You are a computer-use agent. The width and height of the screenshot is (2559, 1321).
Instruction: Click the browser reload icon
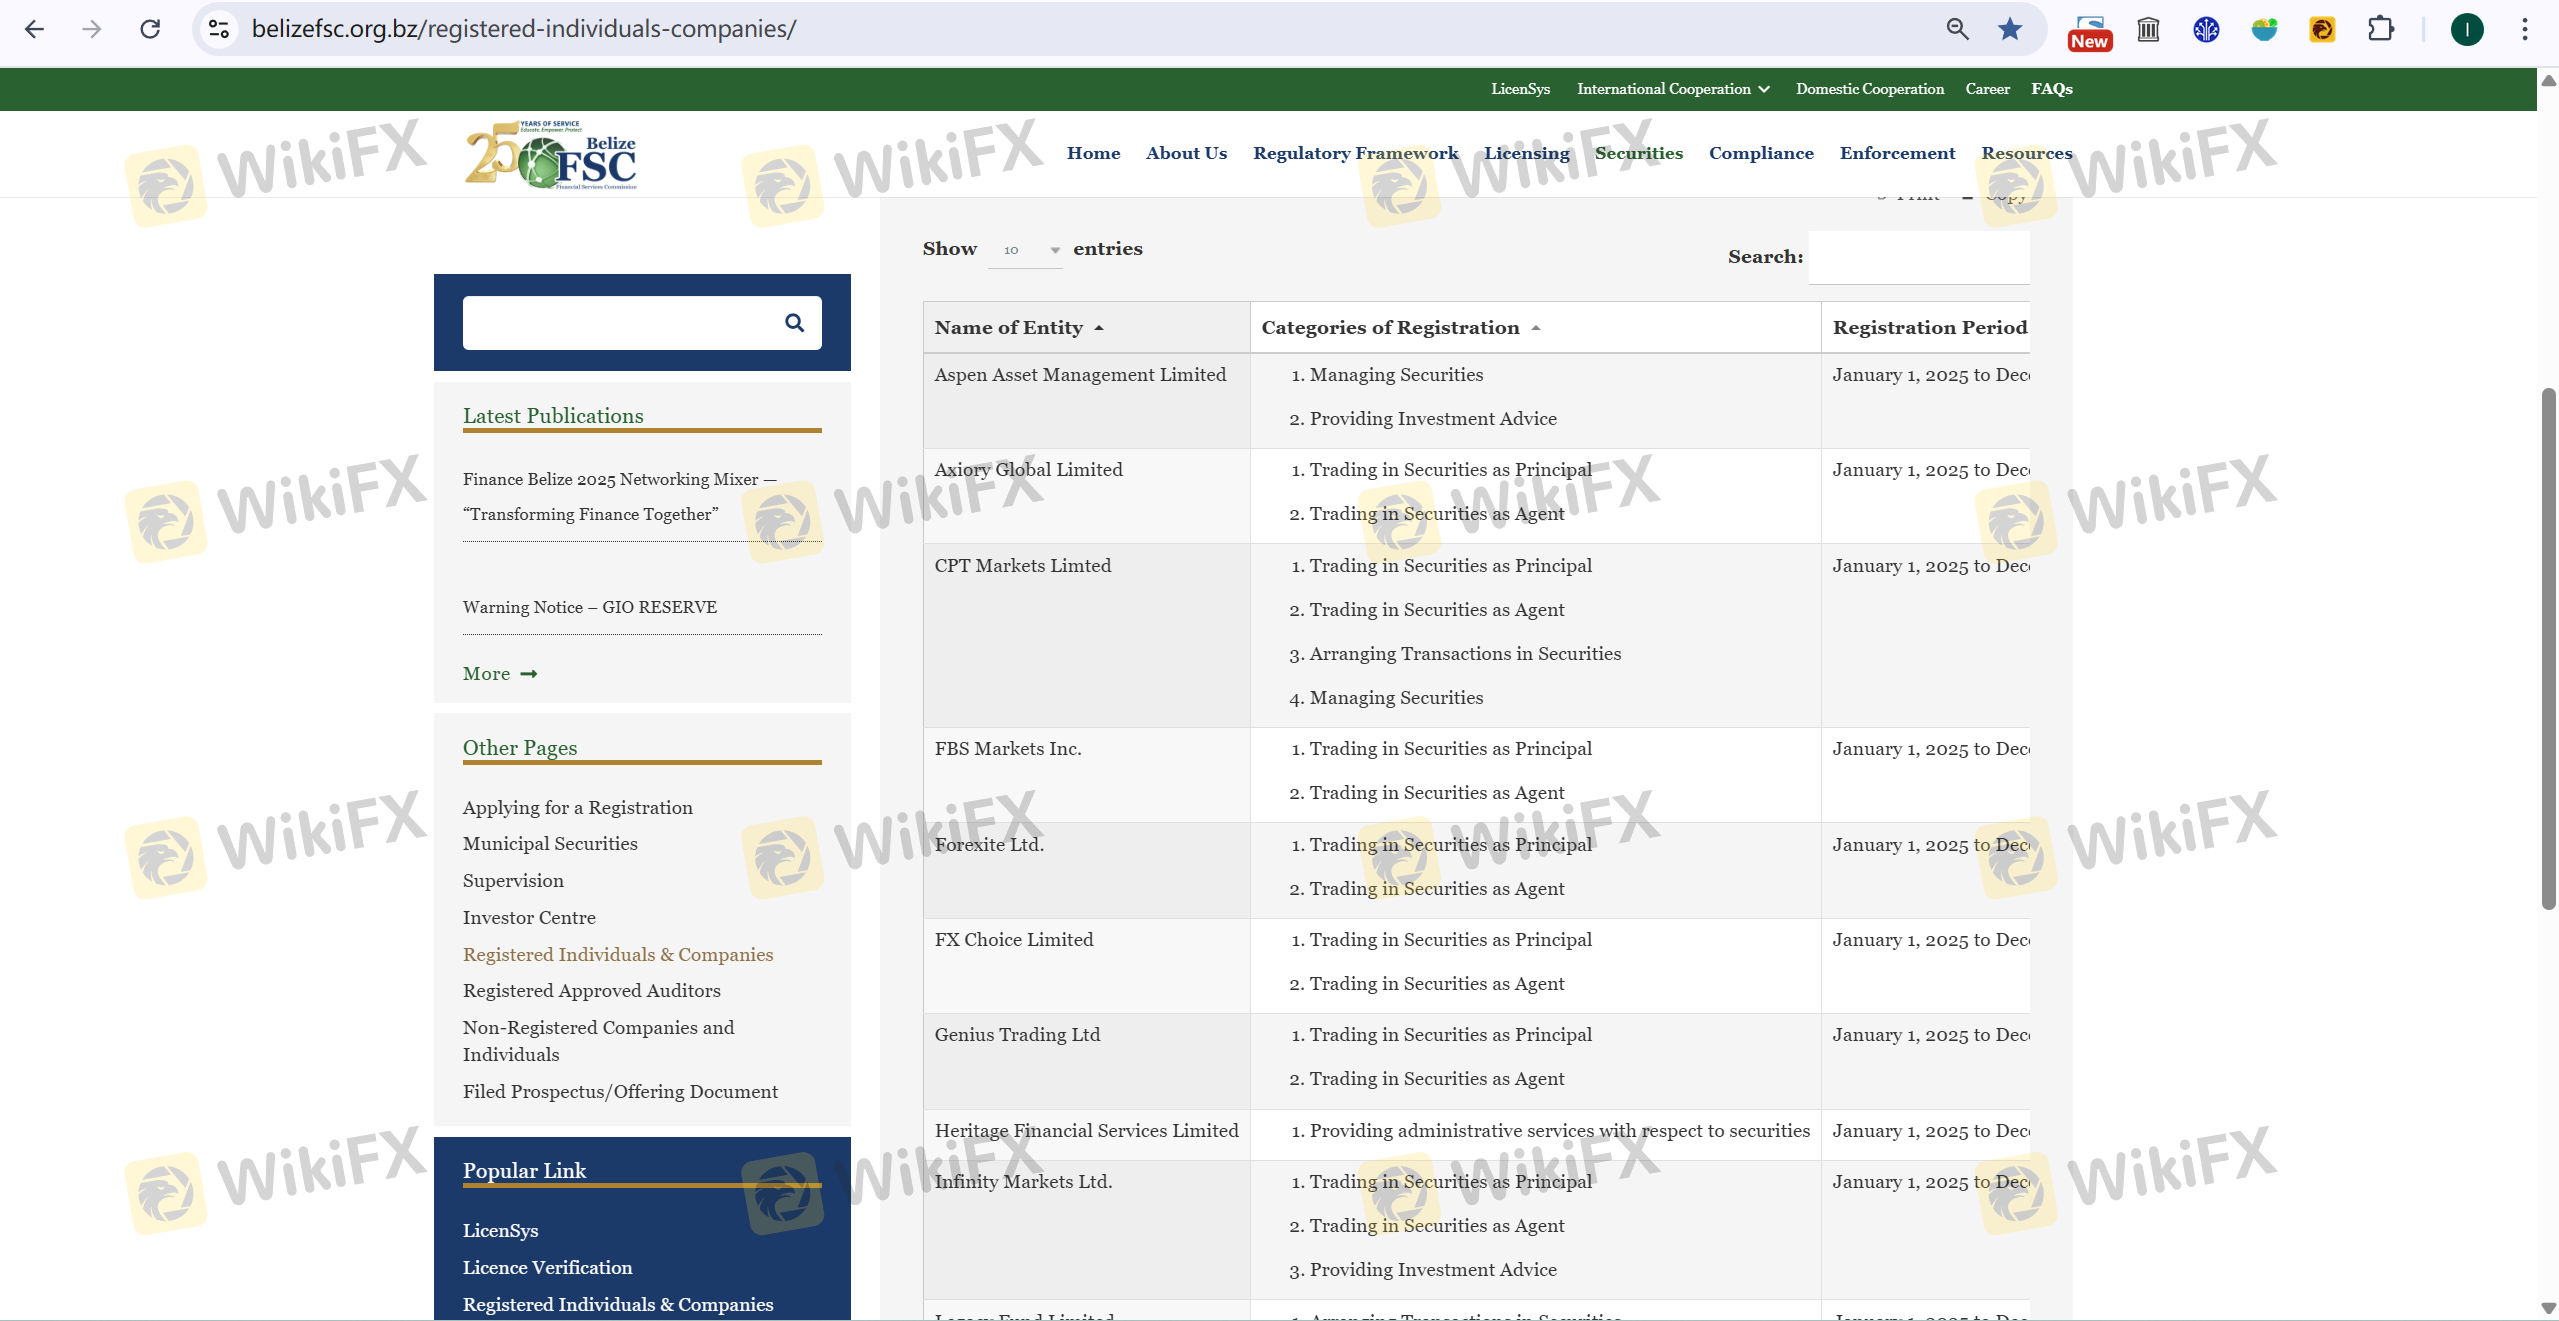click(150, 29)
